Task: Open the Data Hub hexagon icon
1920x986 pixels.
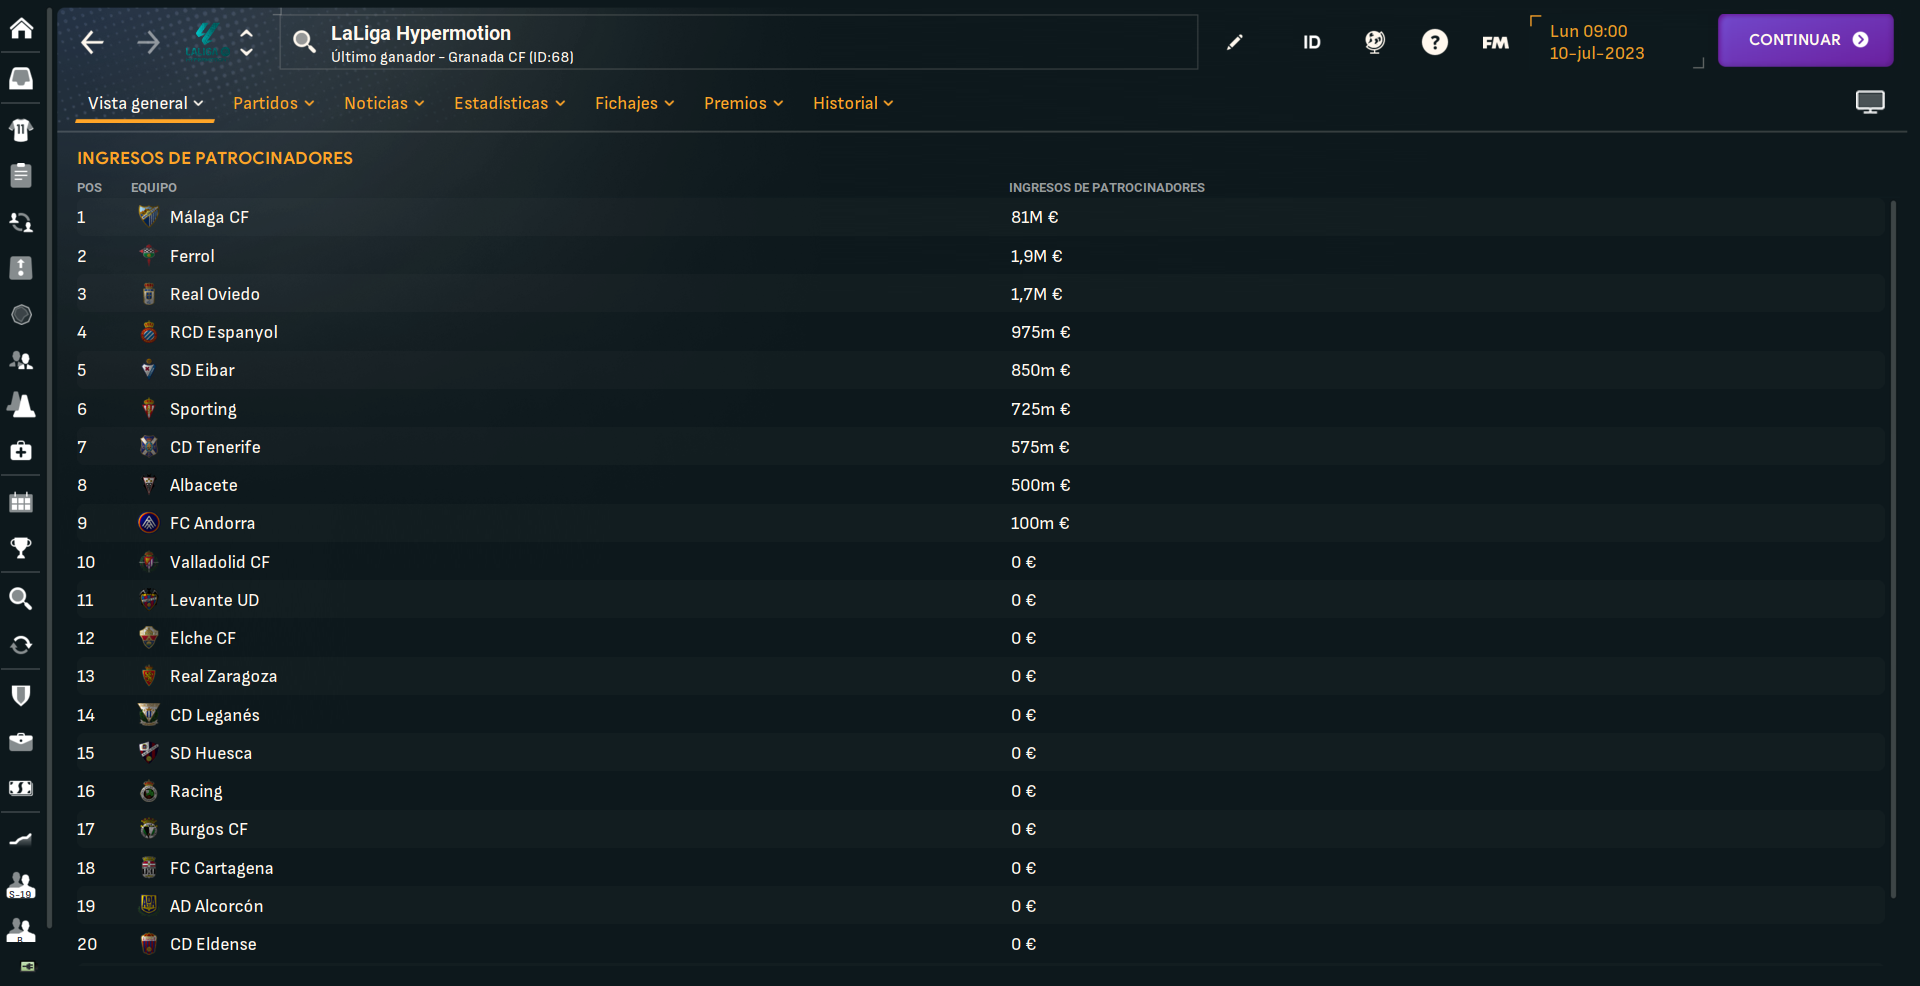Action: 21,315
